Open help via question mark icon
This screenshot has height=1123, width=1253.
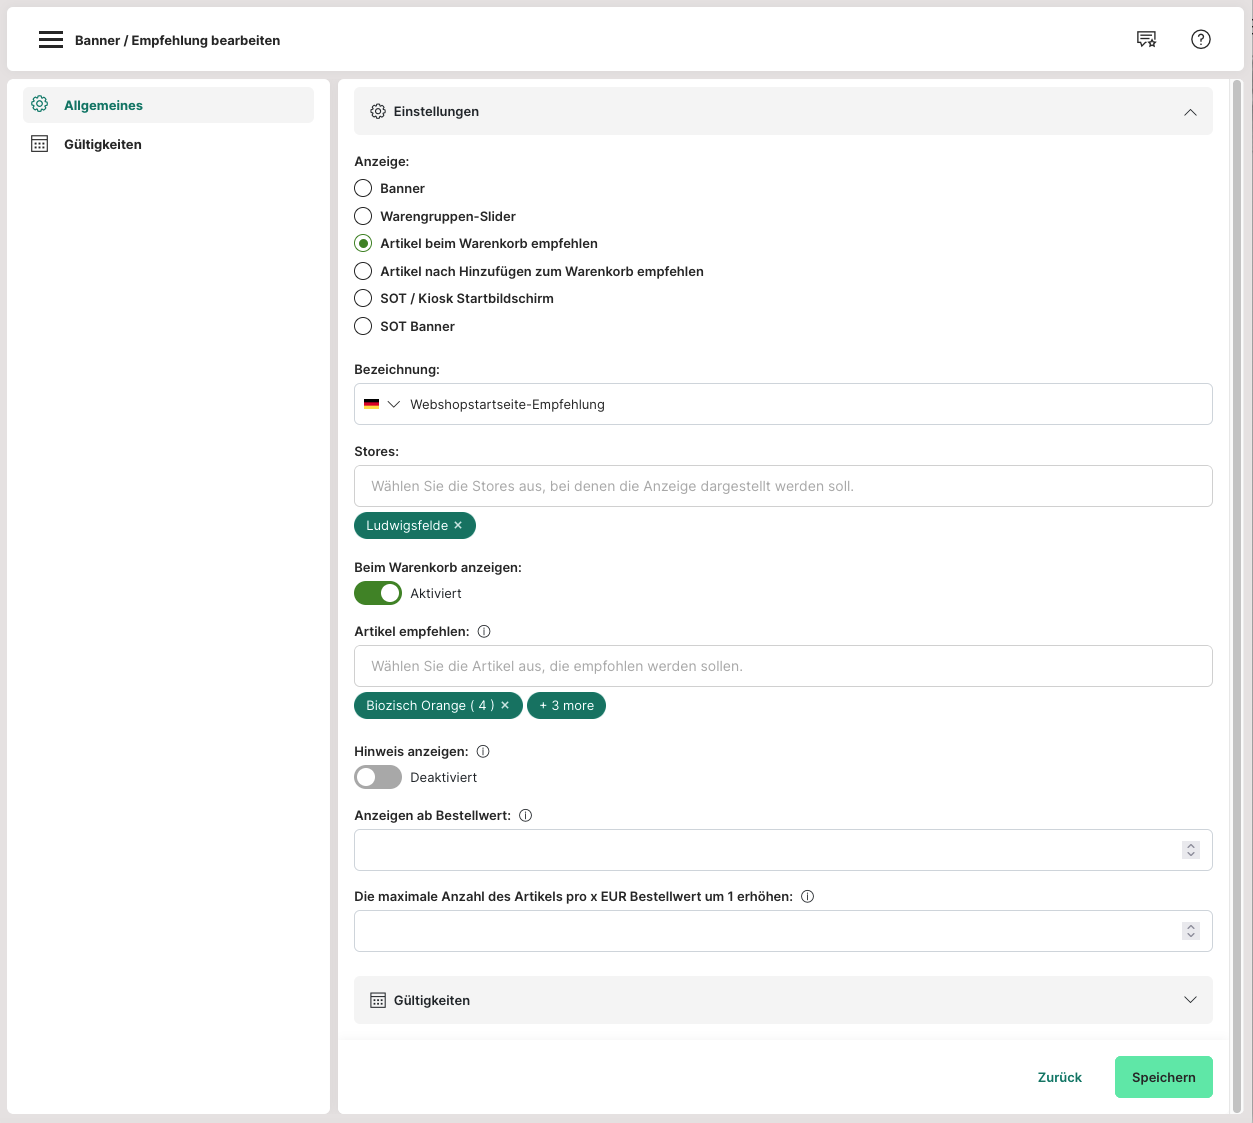tap(1200, 39)
